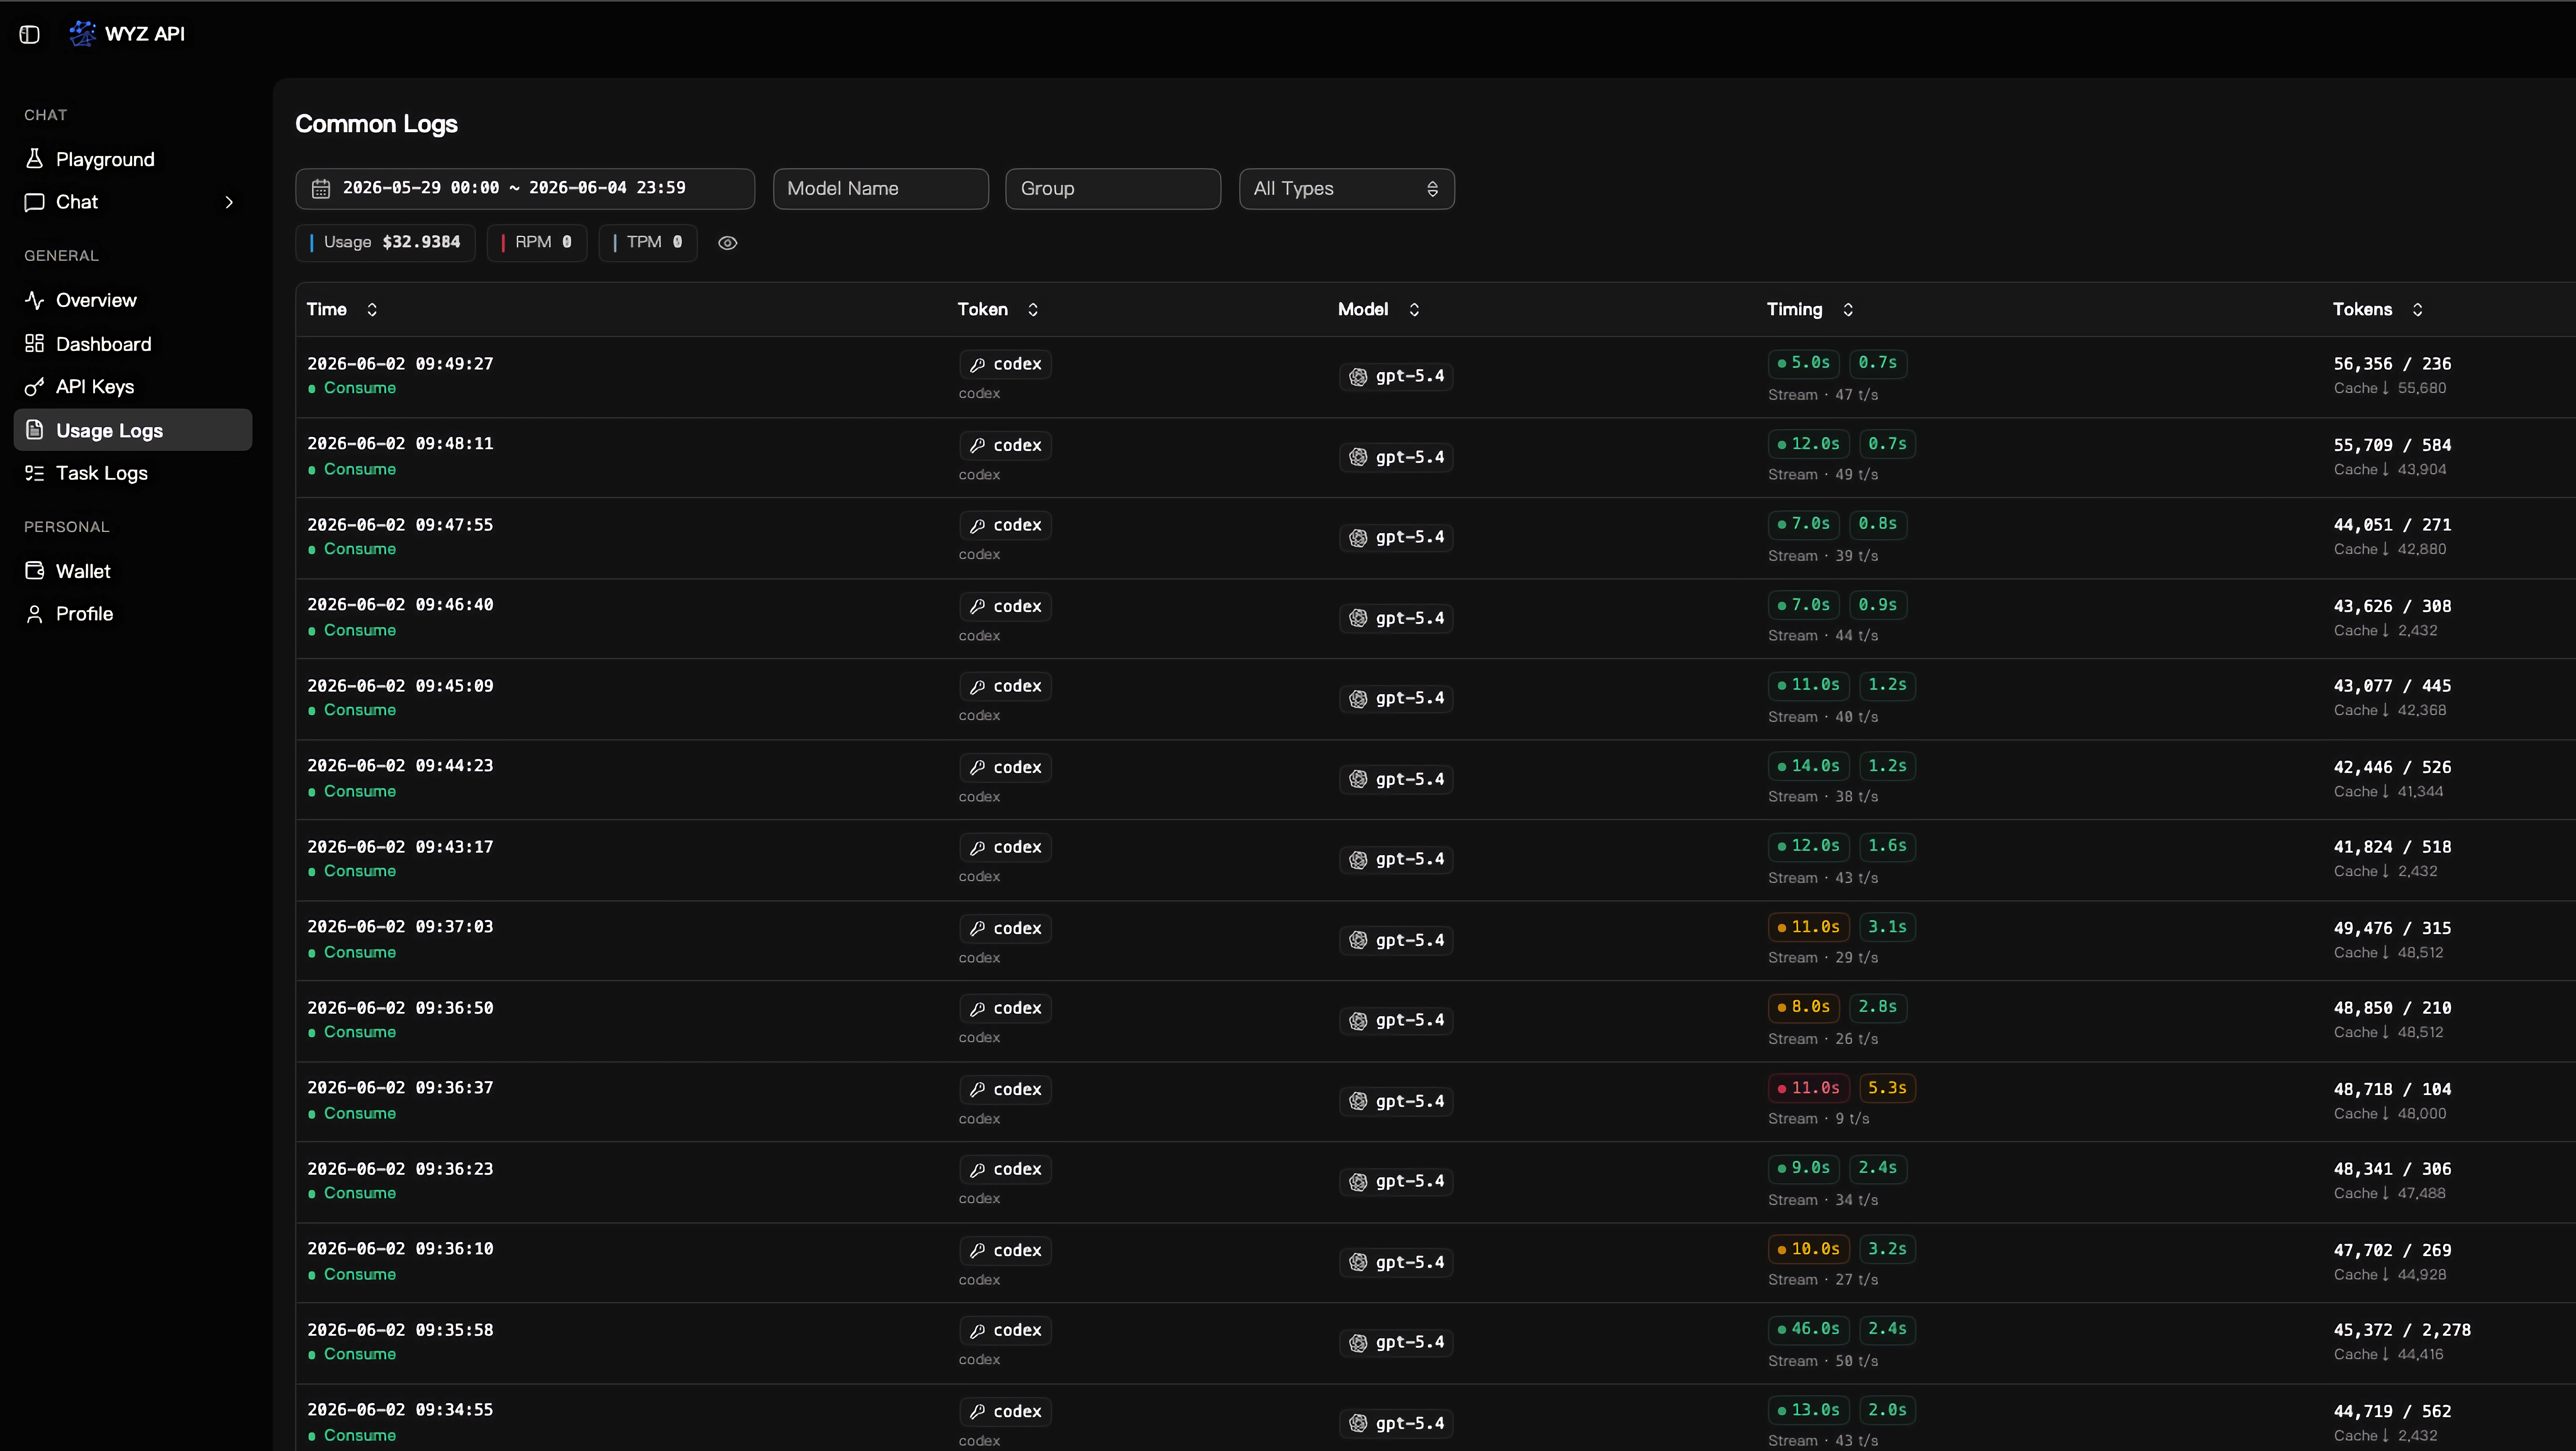The image size is (2576, 1451).
Task: Select Stream · 9 t/s text
Action: pyautogui.click(x=1818, y=1119)
